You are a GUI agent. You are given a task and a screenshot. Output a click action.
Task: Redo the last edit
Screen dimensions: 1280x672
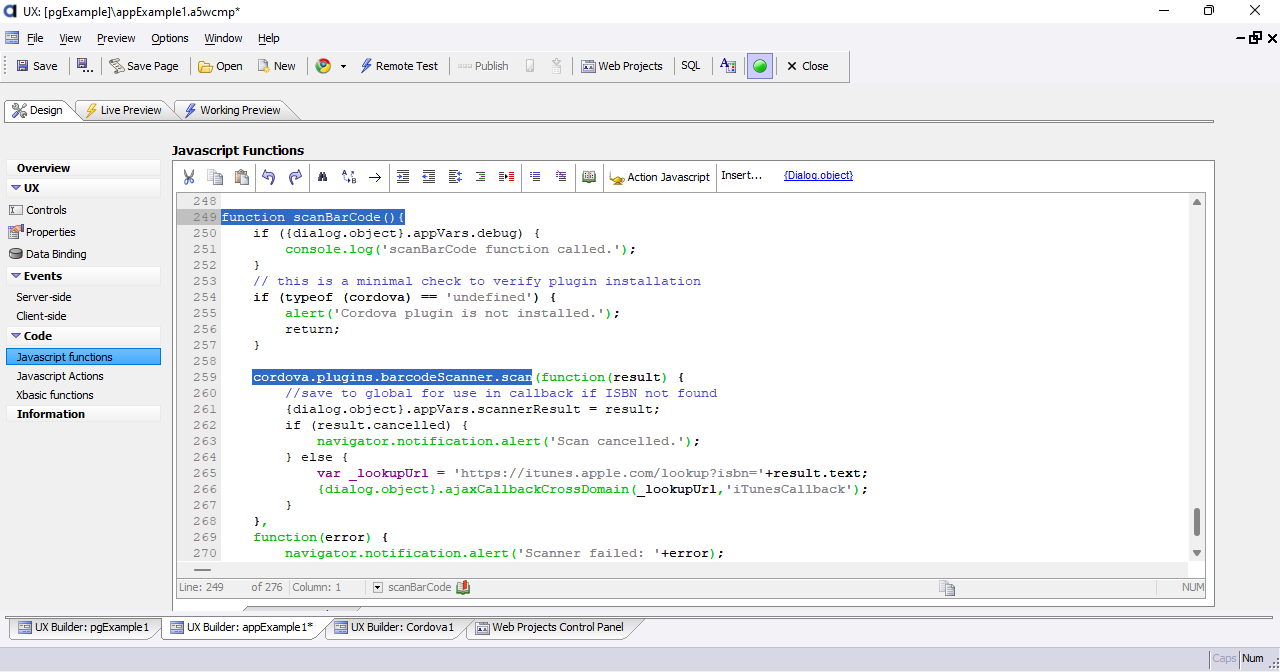click(x=295, y=177)
